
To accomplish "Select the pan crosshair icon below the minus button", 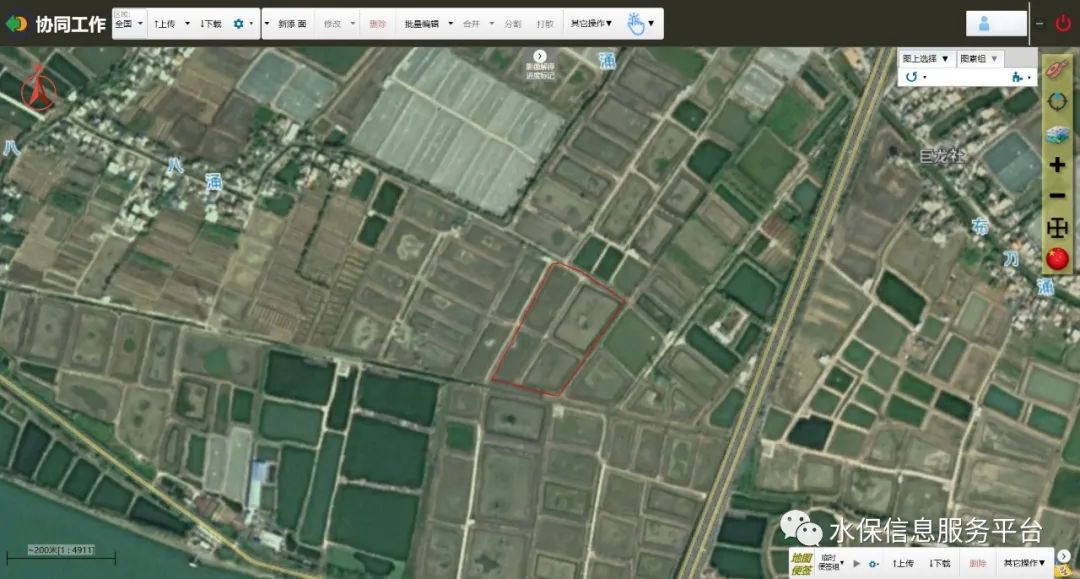I will pyautogui.click(x=1057, y=228).
